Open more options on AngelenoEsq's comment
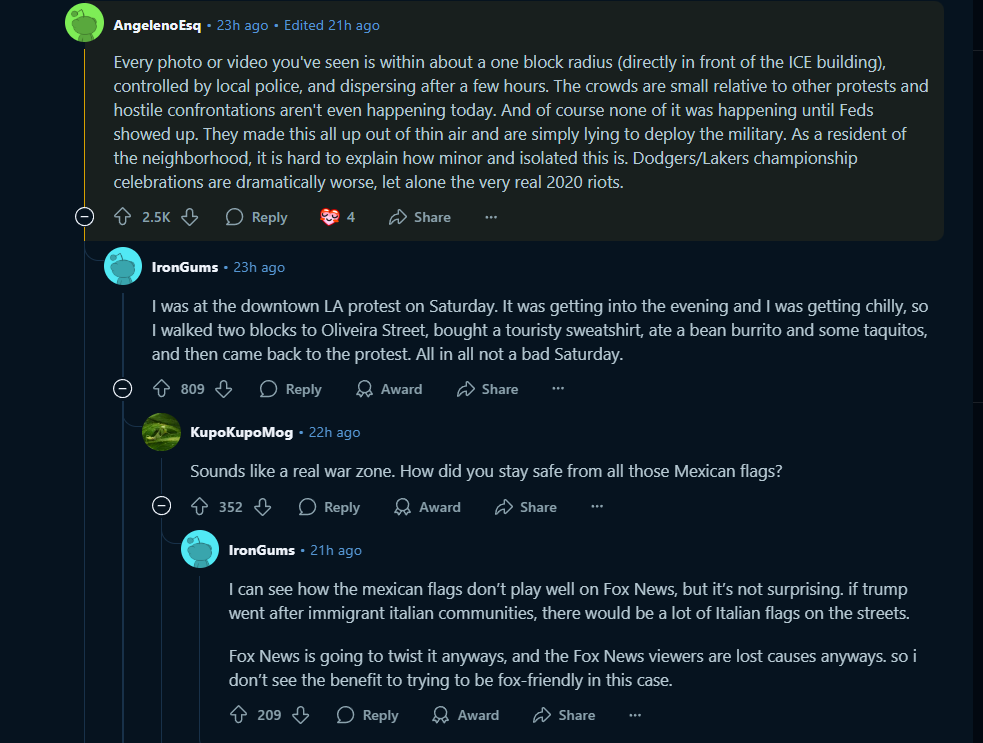Screen dimensions: 983x743 491,217
